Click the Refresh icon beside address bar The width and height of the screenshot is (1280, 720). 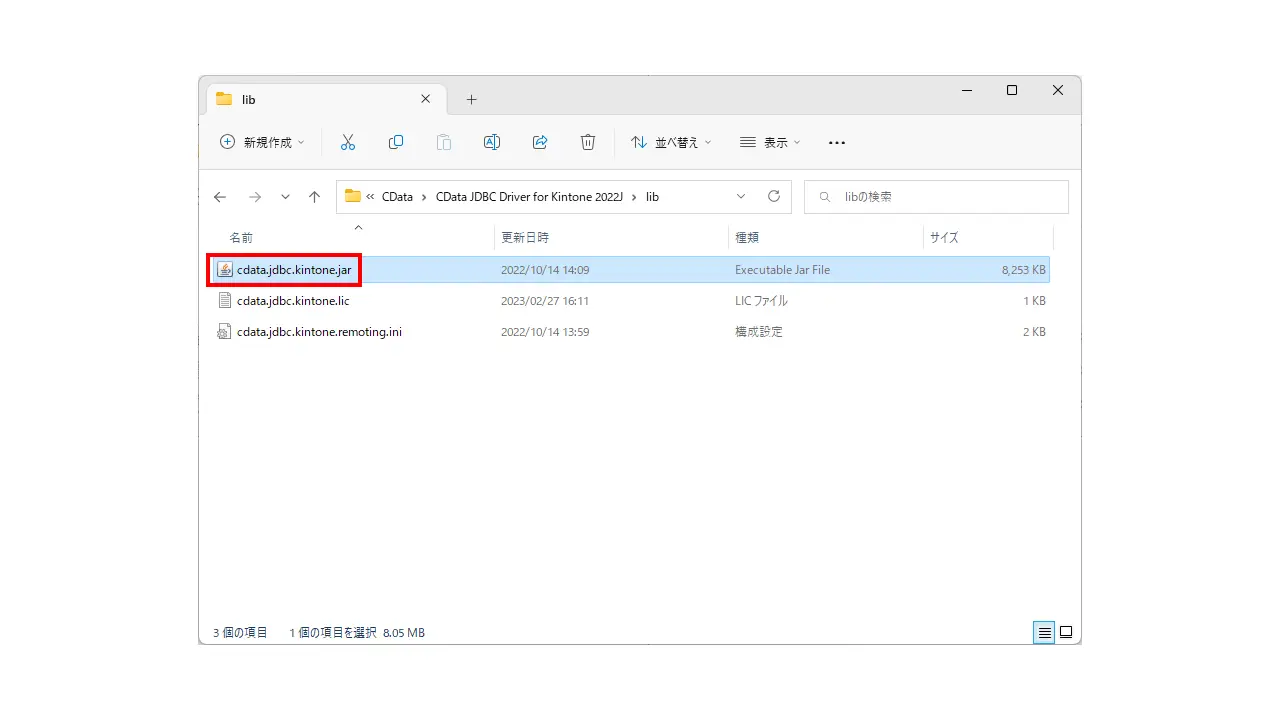click(773, 197)
